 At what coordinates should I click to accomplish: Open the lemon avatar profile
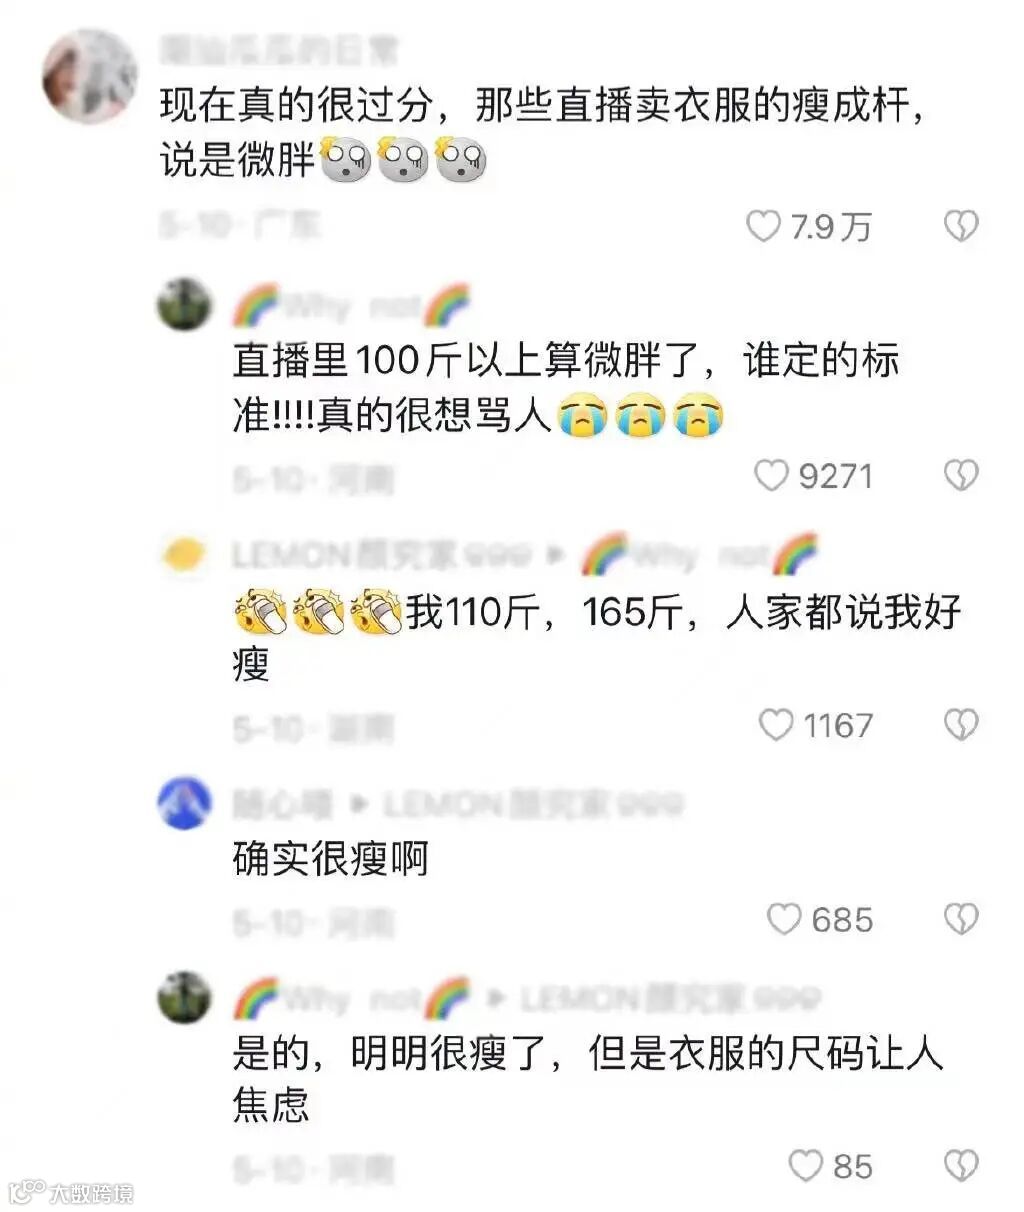click(x=184, y=554)
